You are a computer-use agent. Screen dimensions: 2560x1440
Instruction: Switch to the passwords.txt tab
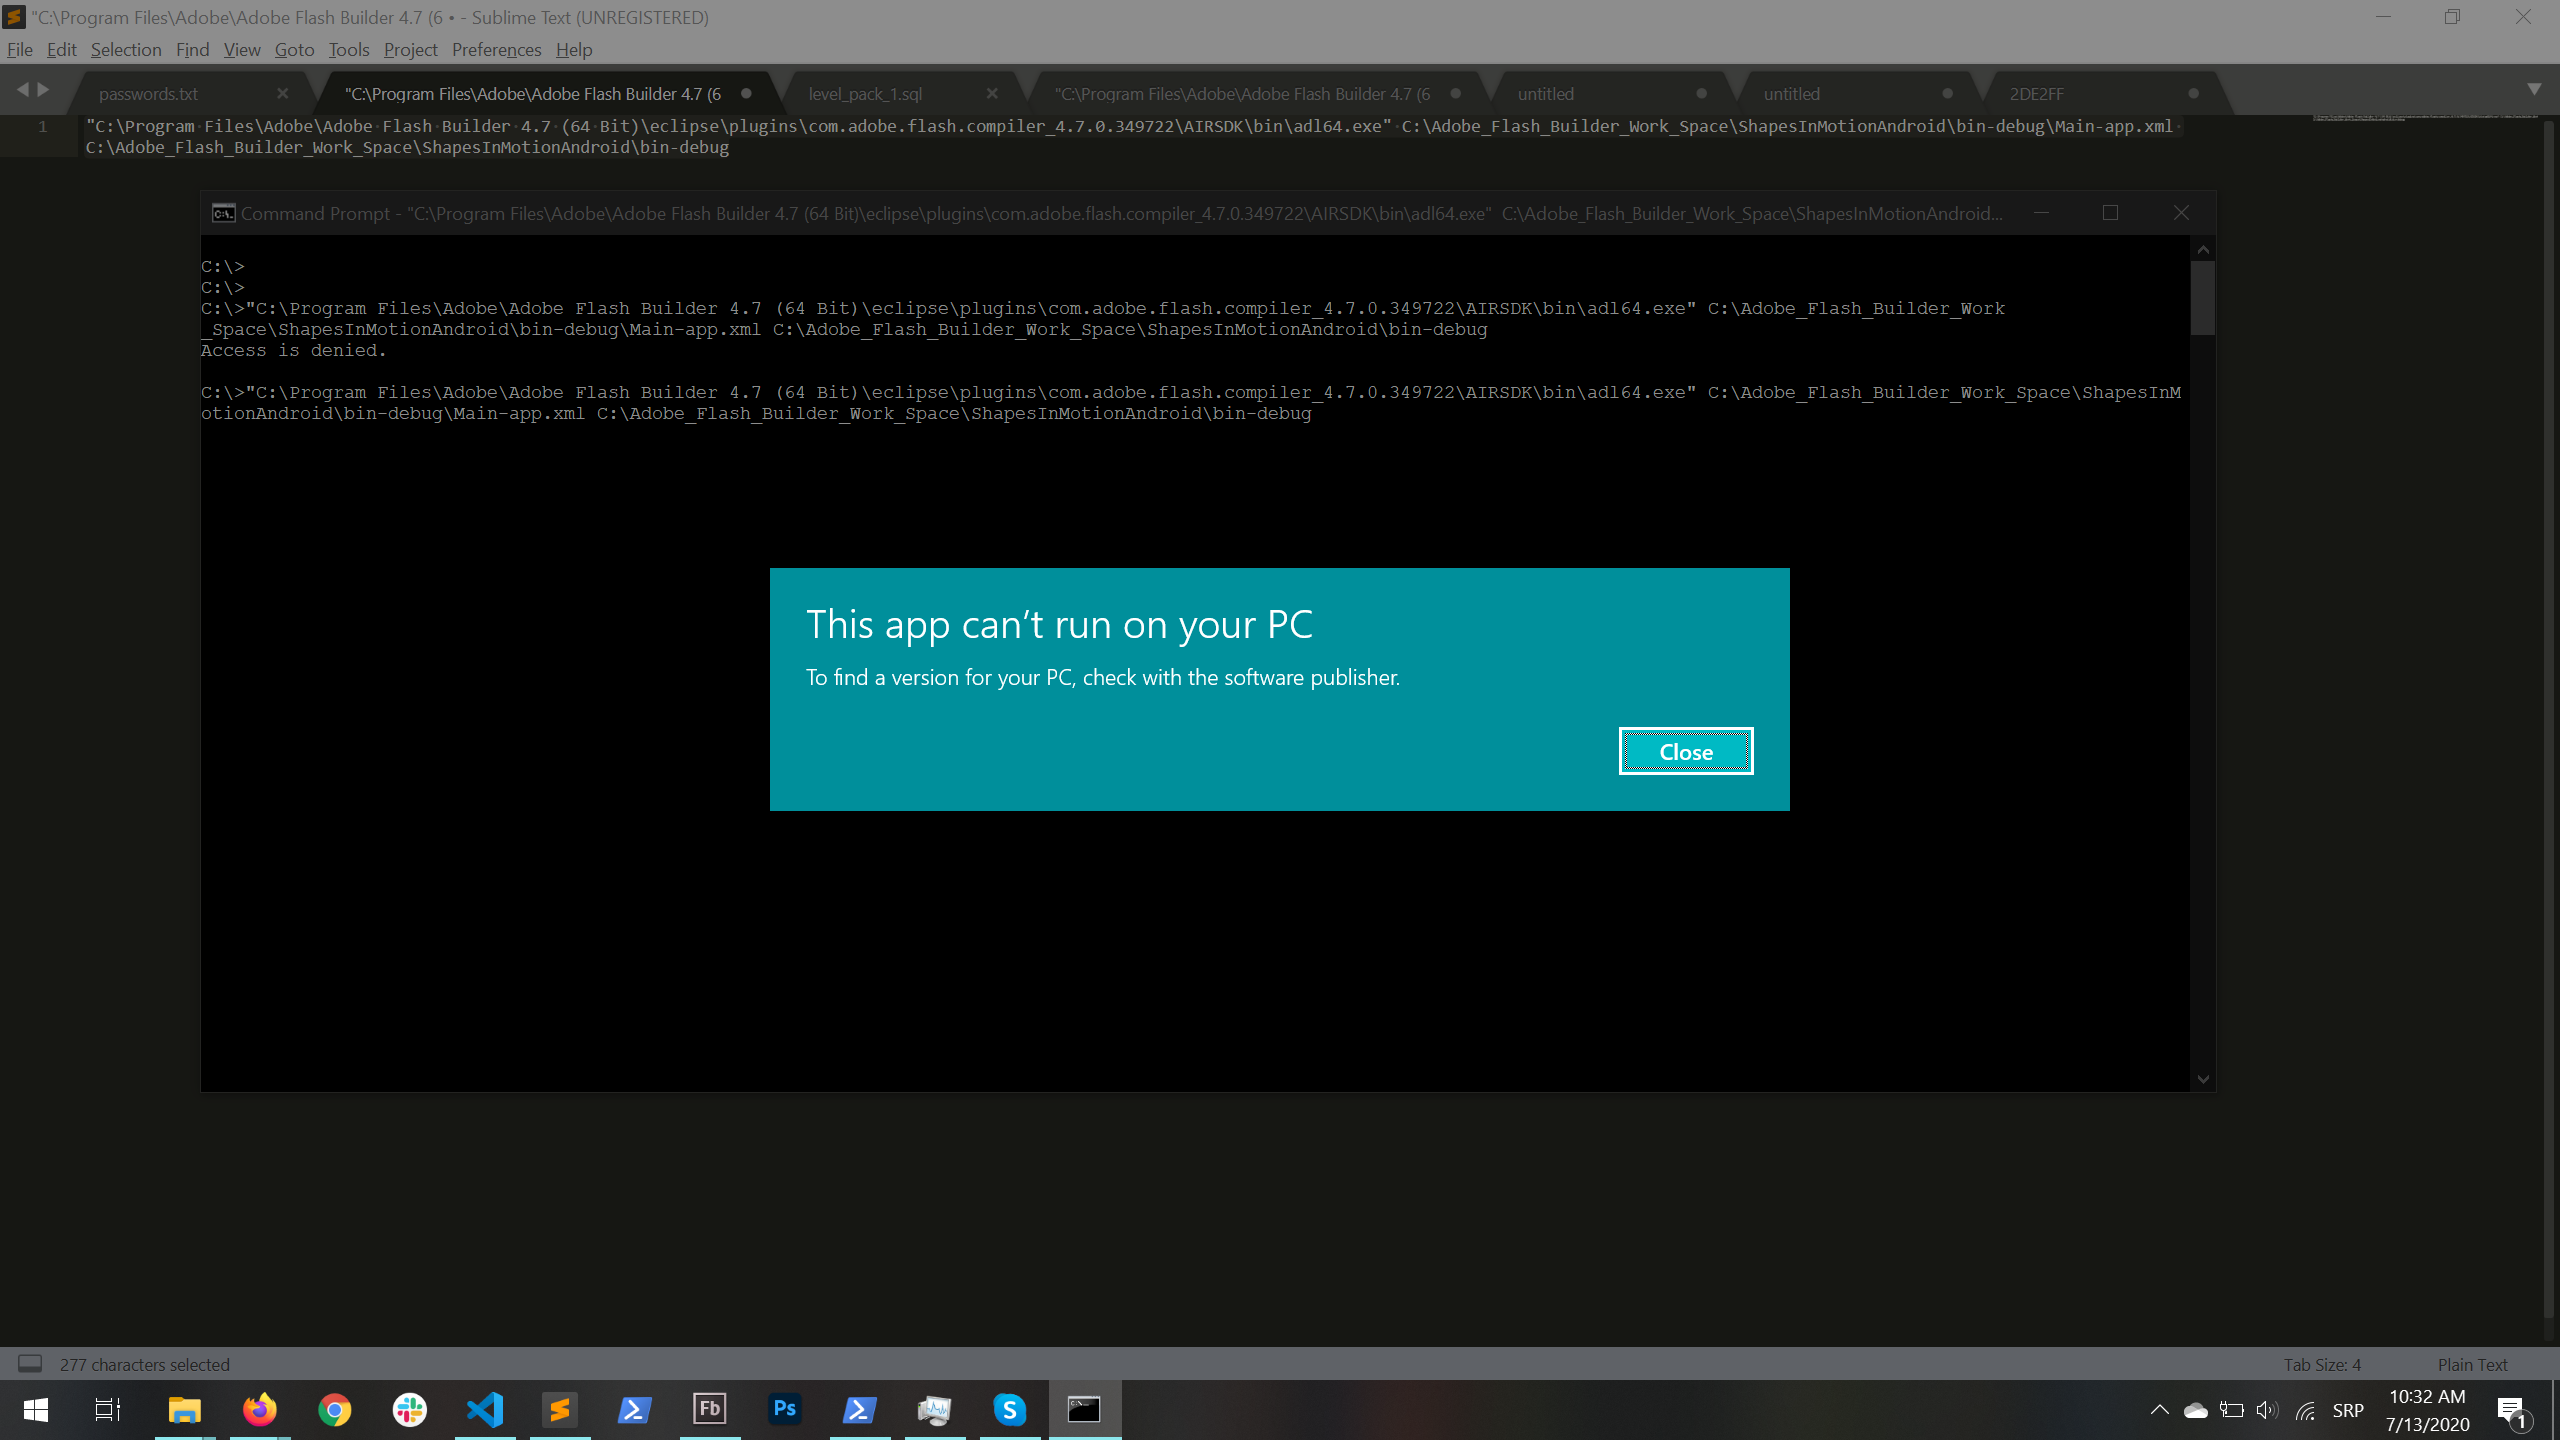click(x=148, y=93)
